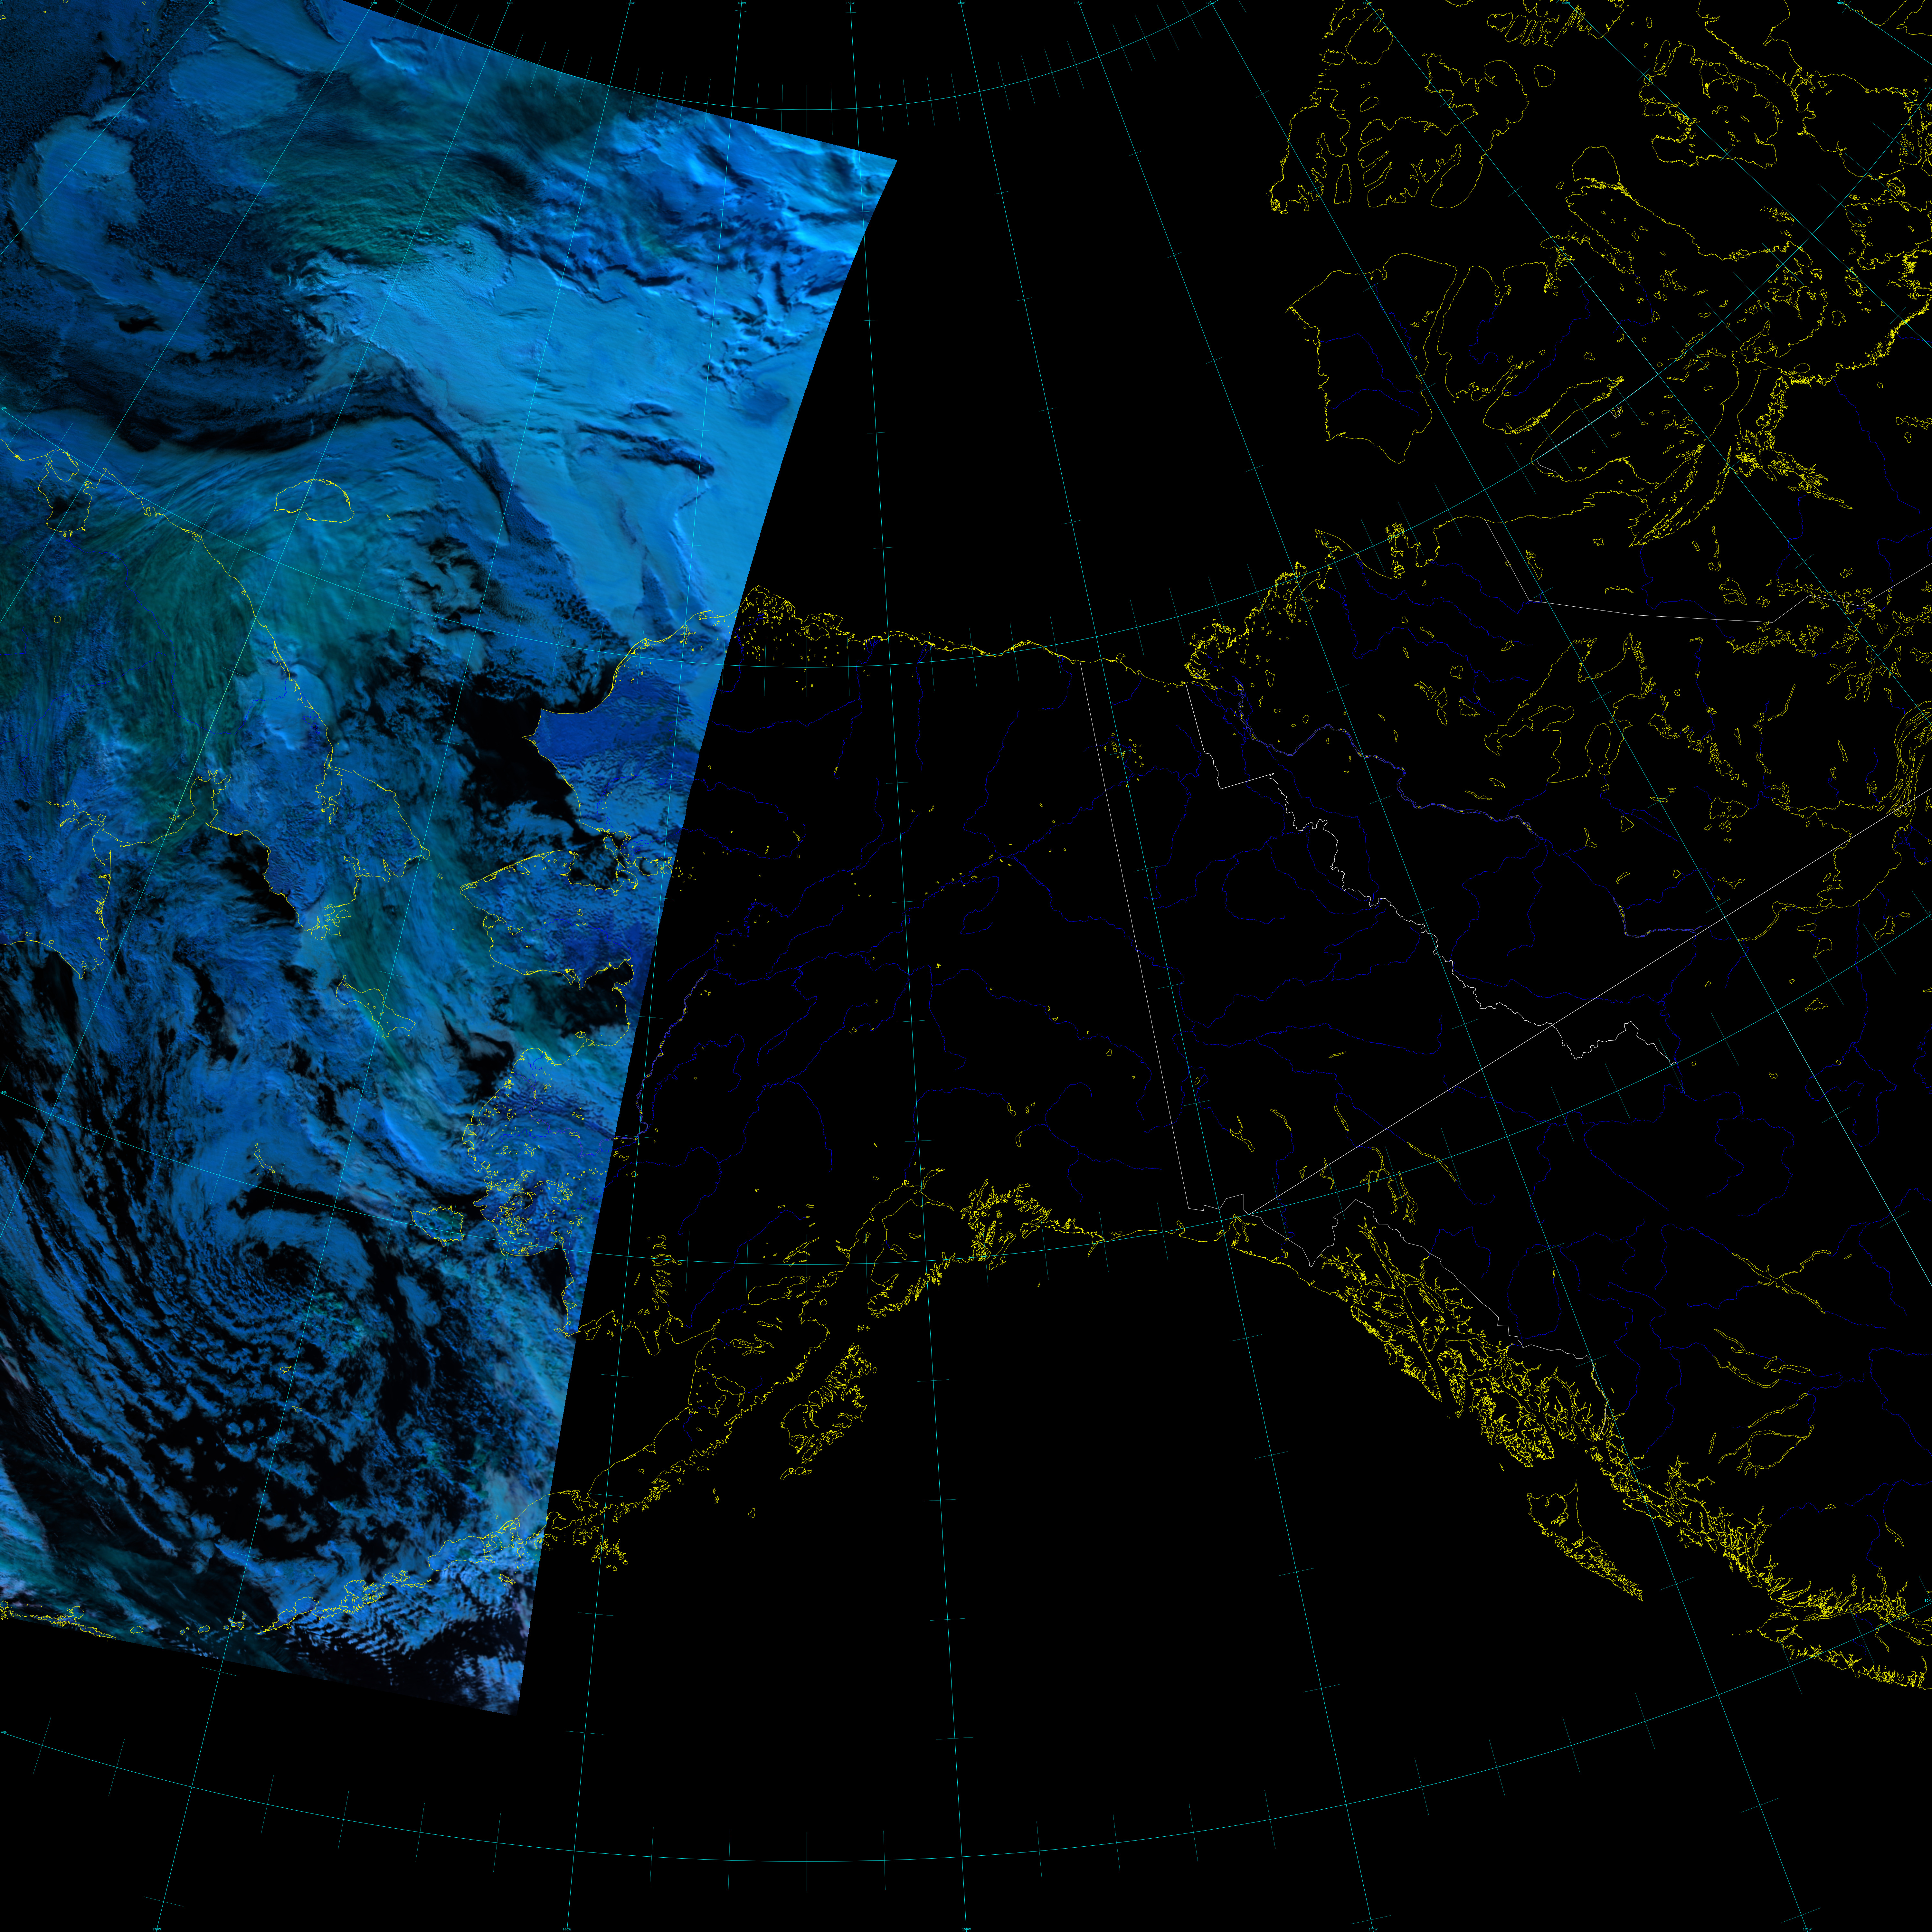
Task: Click the 150W longitude label on top edge
Action: 850,3
